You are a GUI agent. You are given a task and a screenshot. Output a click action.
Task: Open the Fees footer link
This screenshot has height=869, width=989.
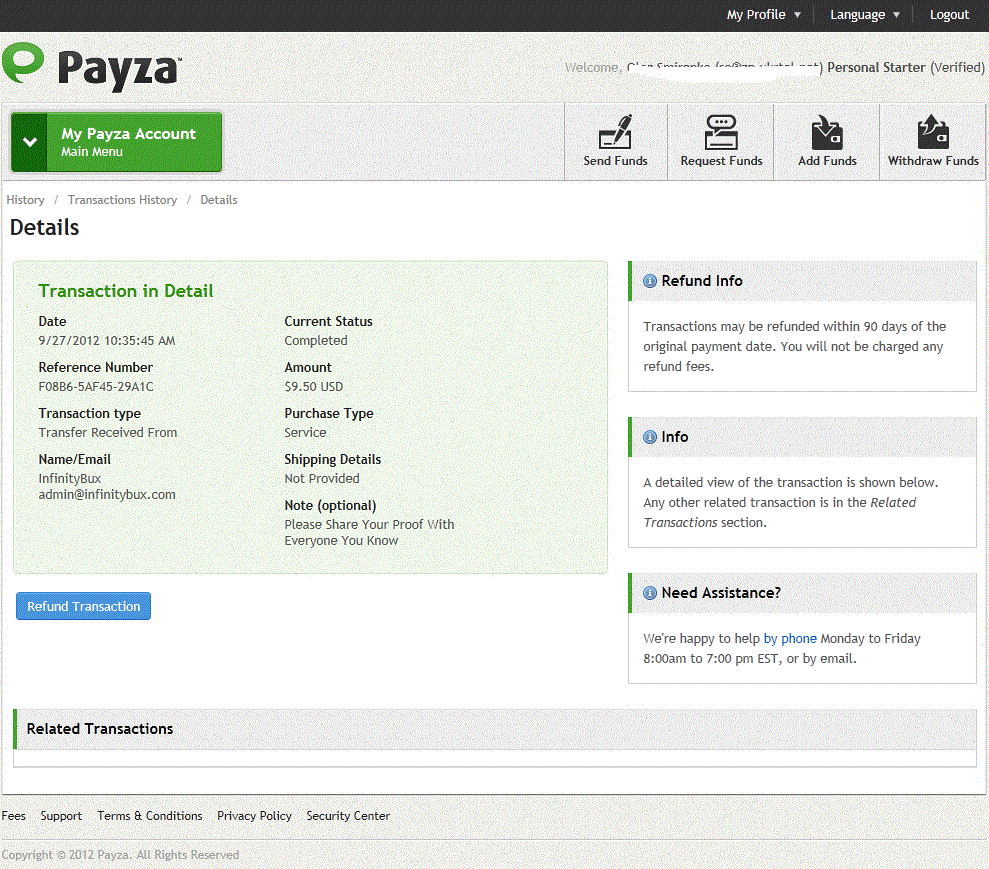(x=13, y=815)
